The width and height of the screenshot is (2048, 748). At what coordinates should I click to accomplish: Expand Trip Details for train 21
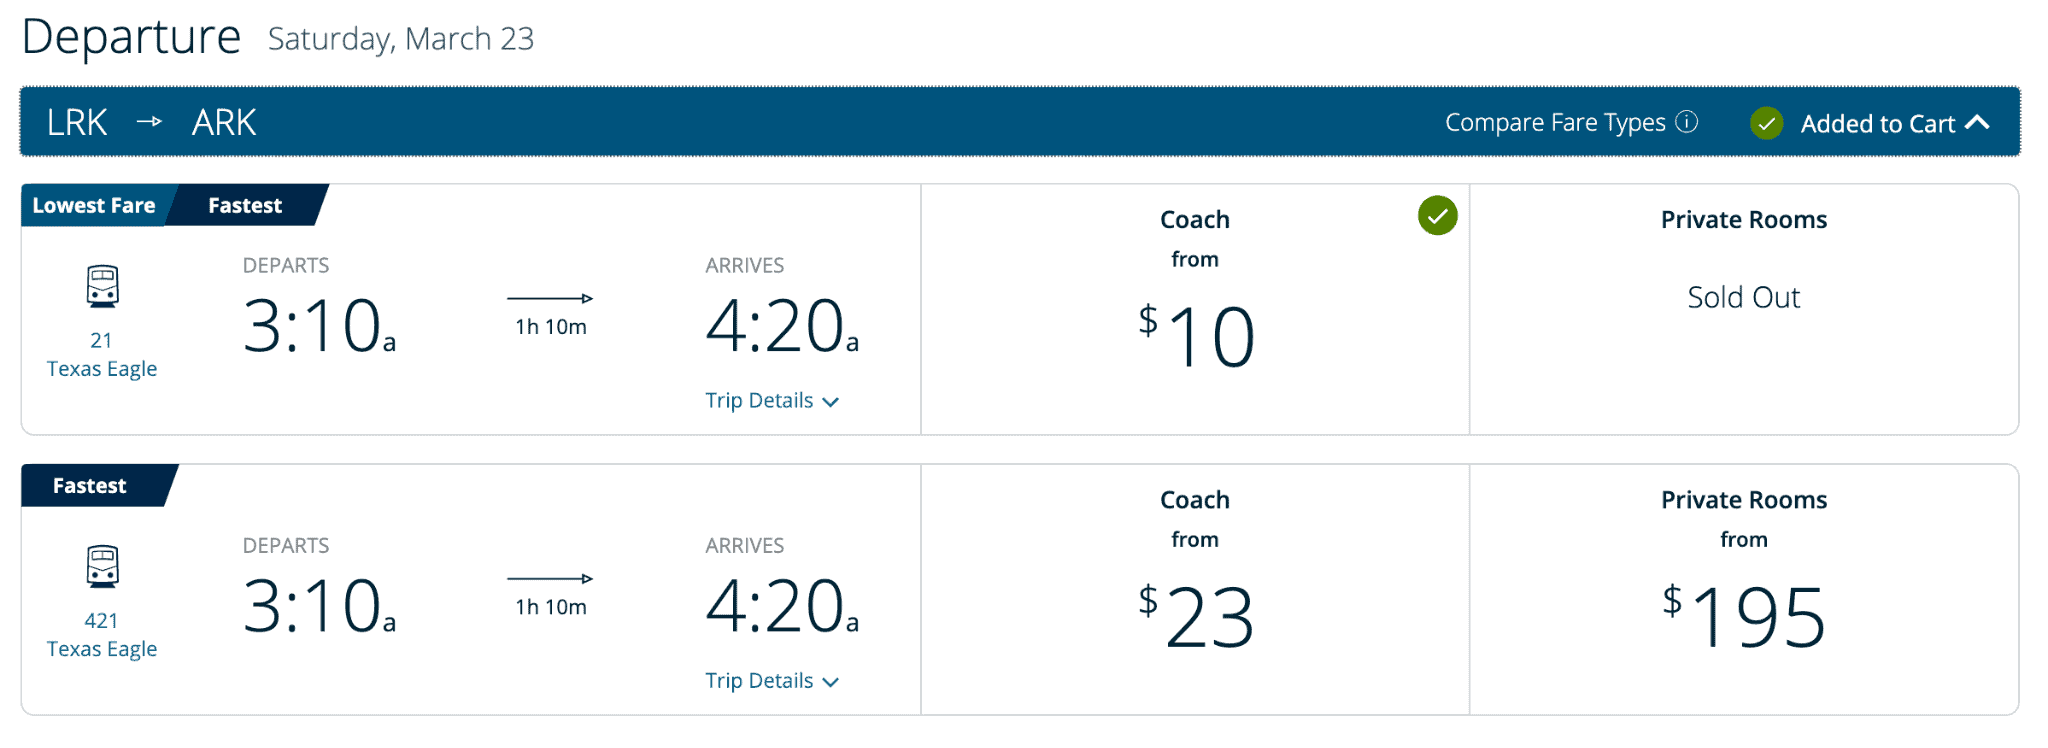tap(771, 401)
